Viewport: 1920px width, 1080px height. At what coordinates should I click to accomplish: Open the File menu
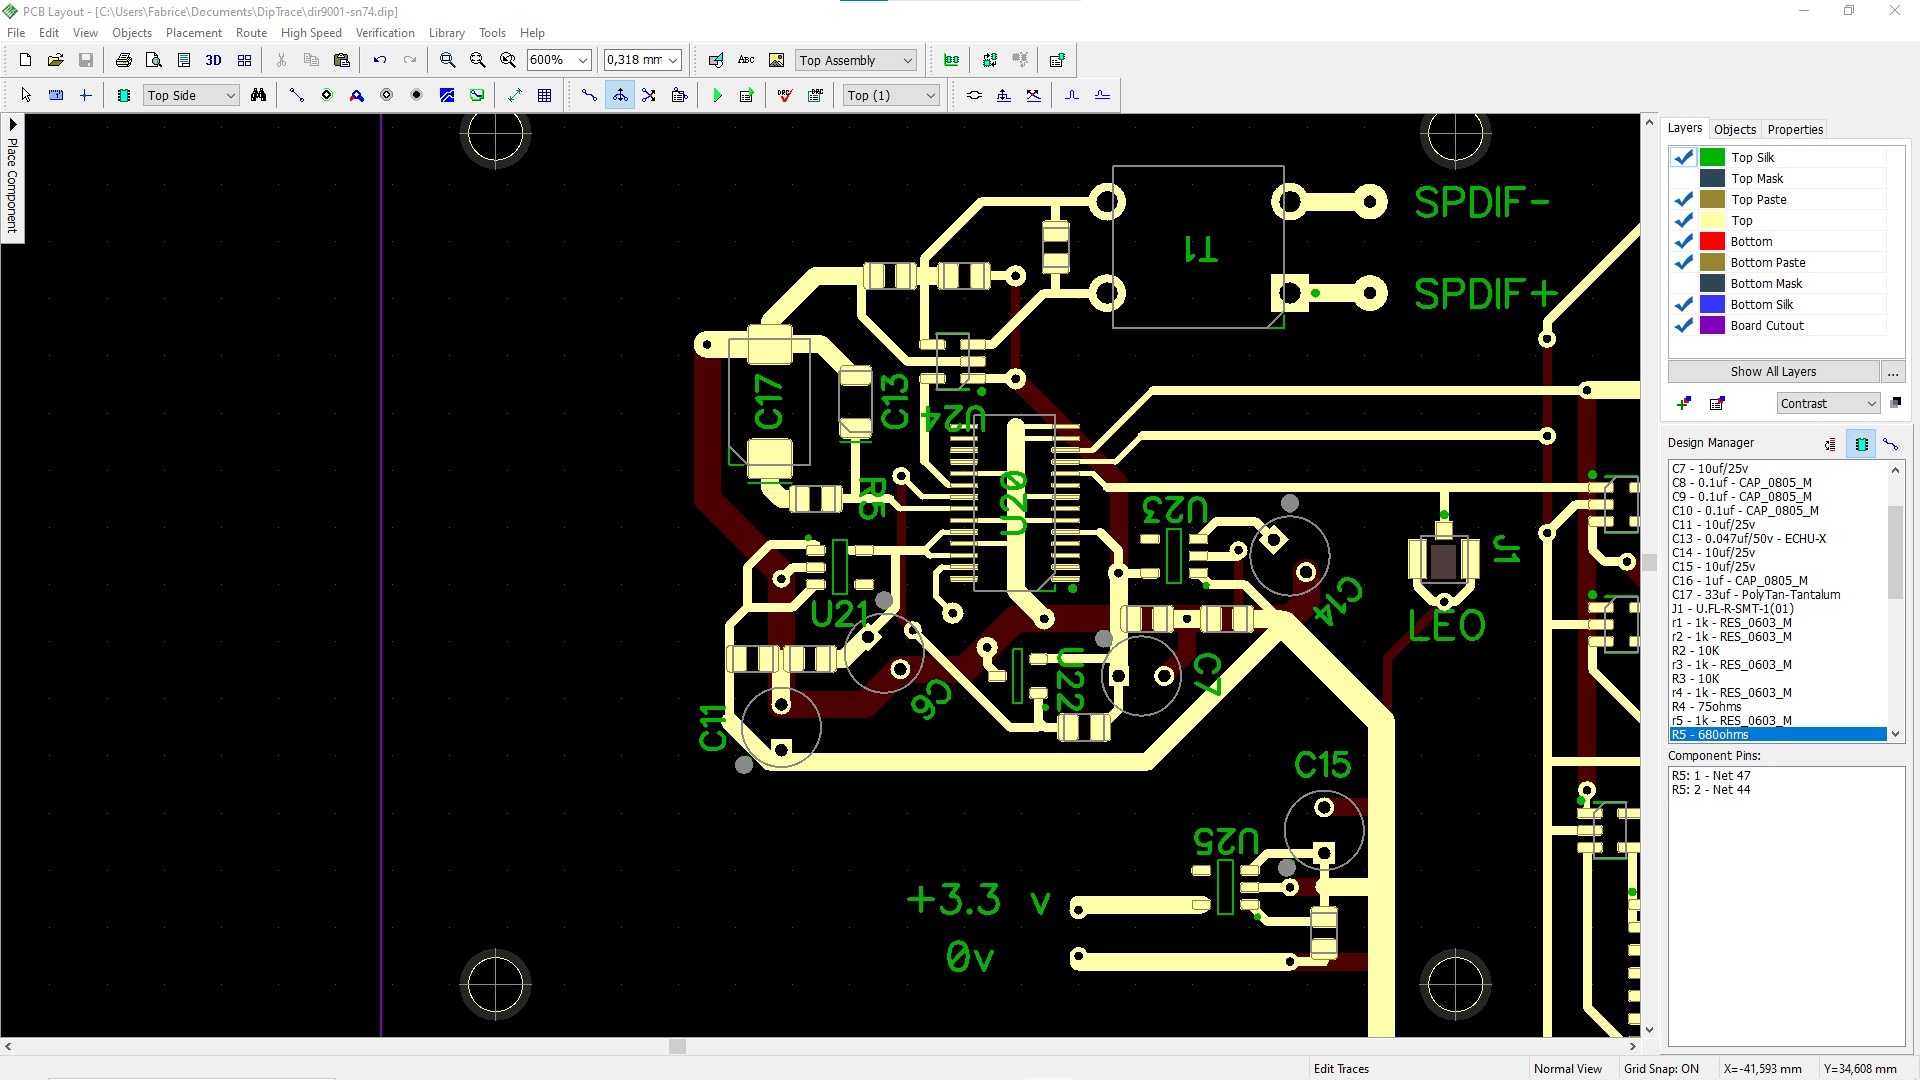pyautogui.click(x=16, y=33)
